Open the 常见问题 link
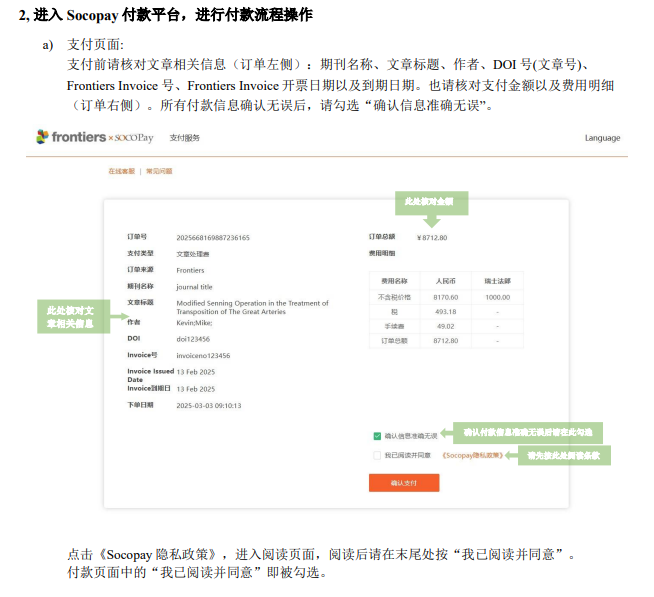 coord(159,171)
